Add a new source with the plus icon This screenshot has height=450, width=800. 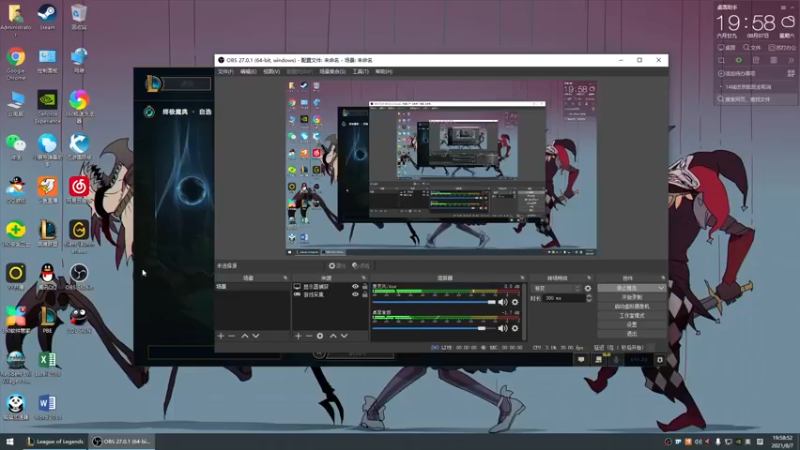click(x=298, y=336)
